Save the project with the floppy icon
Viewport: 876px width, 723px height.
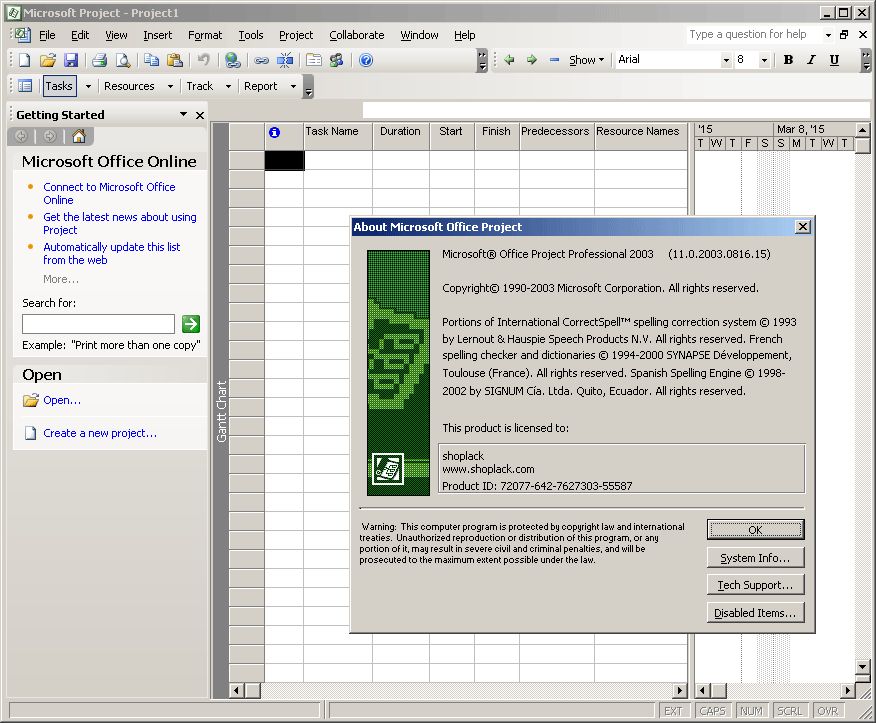pos(71,60)
